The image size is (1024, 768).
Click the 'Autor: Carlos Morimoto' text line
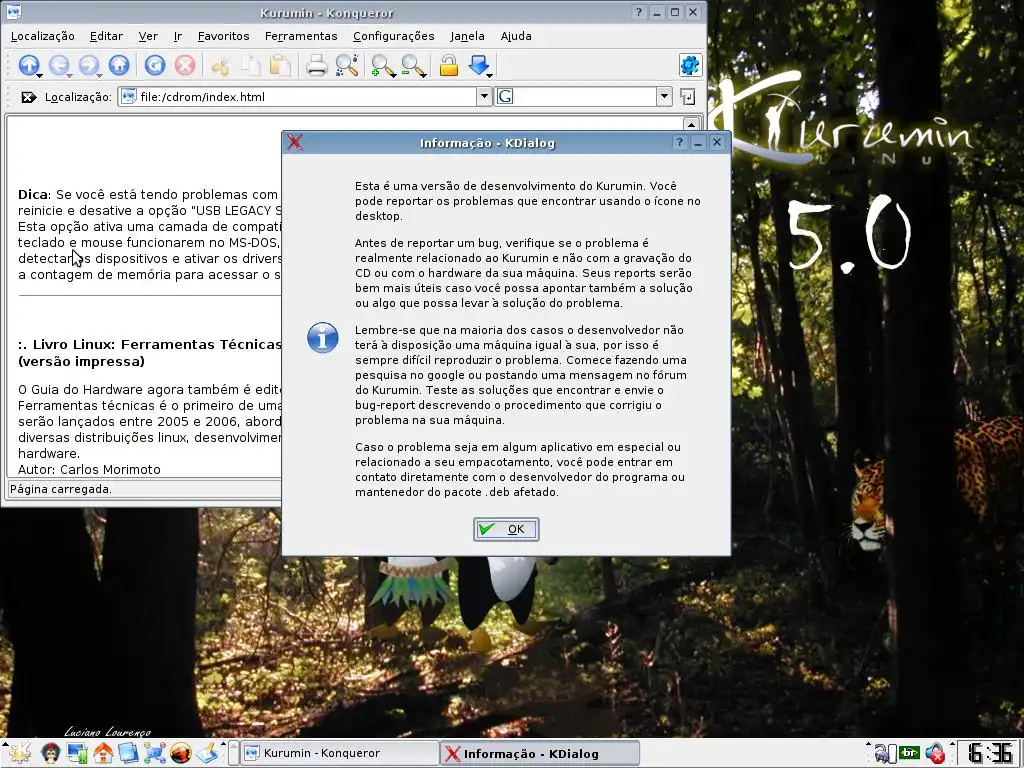(89, 470)
